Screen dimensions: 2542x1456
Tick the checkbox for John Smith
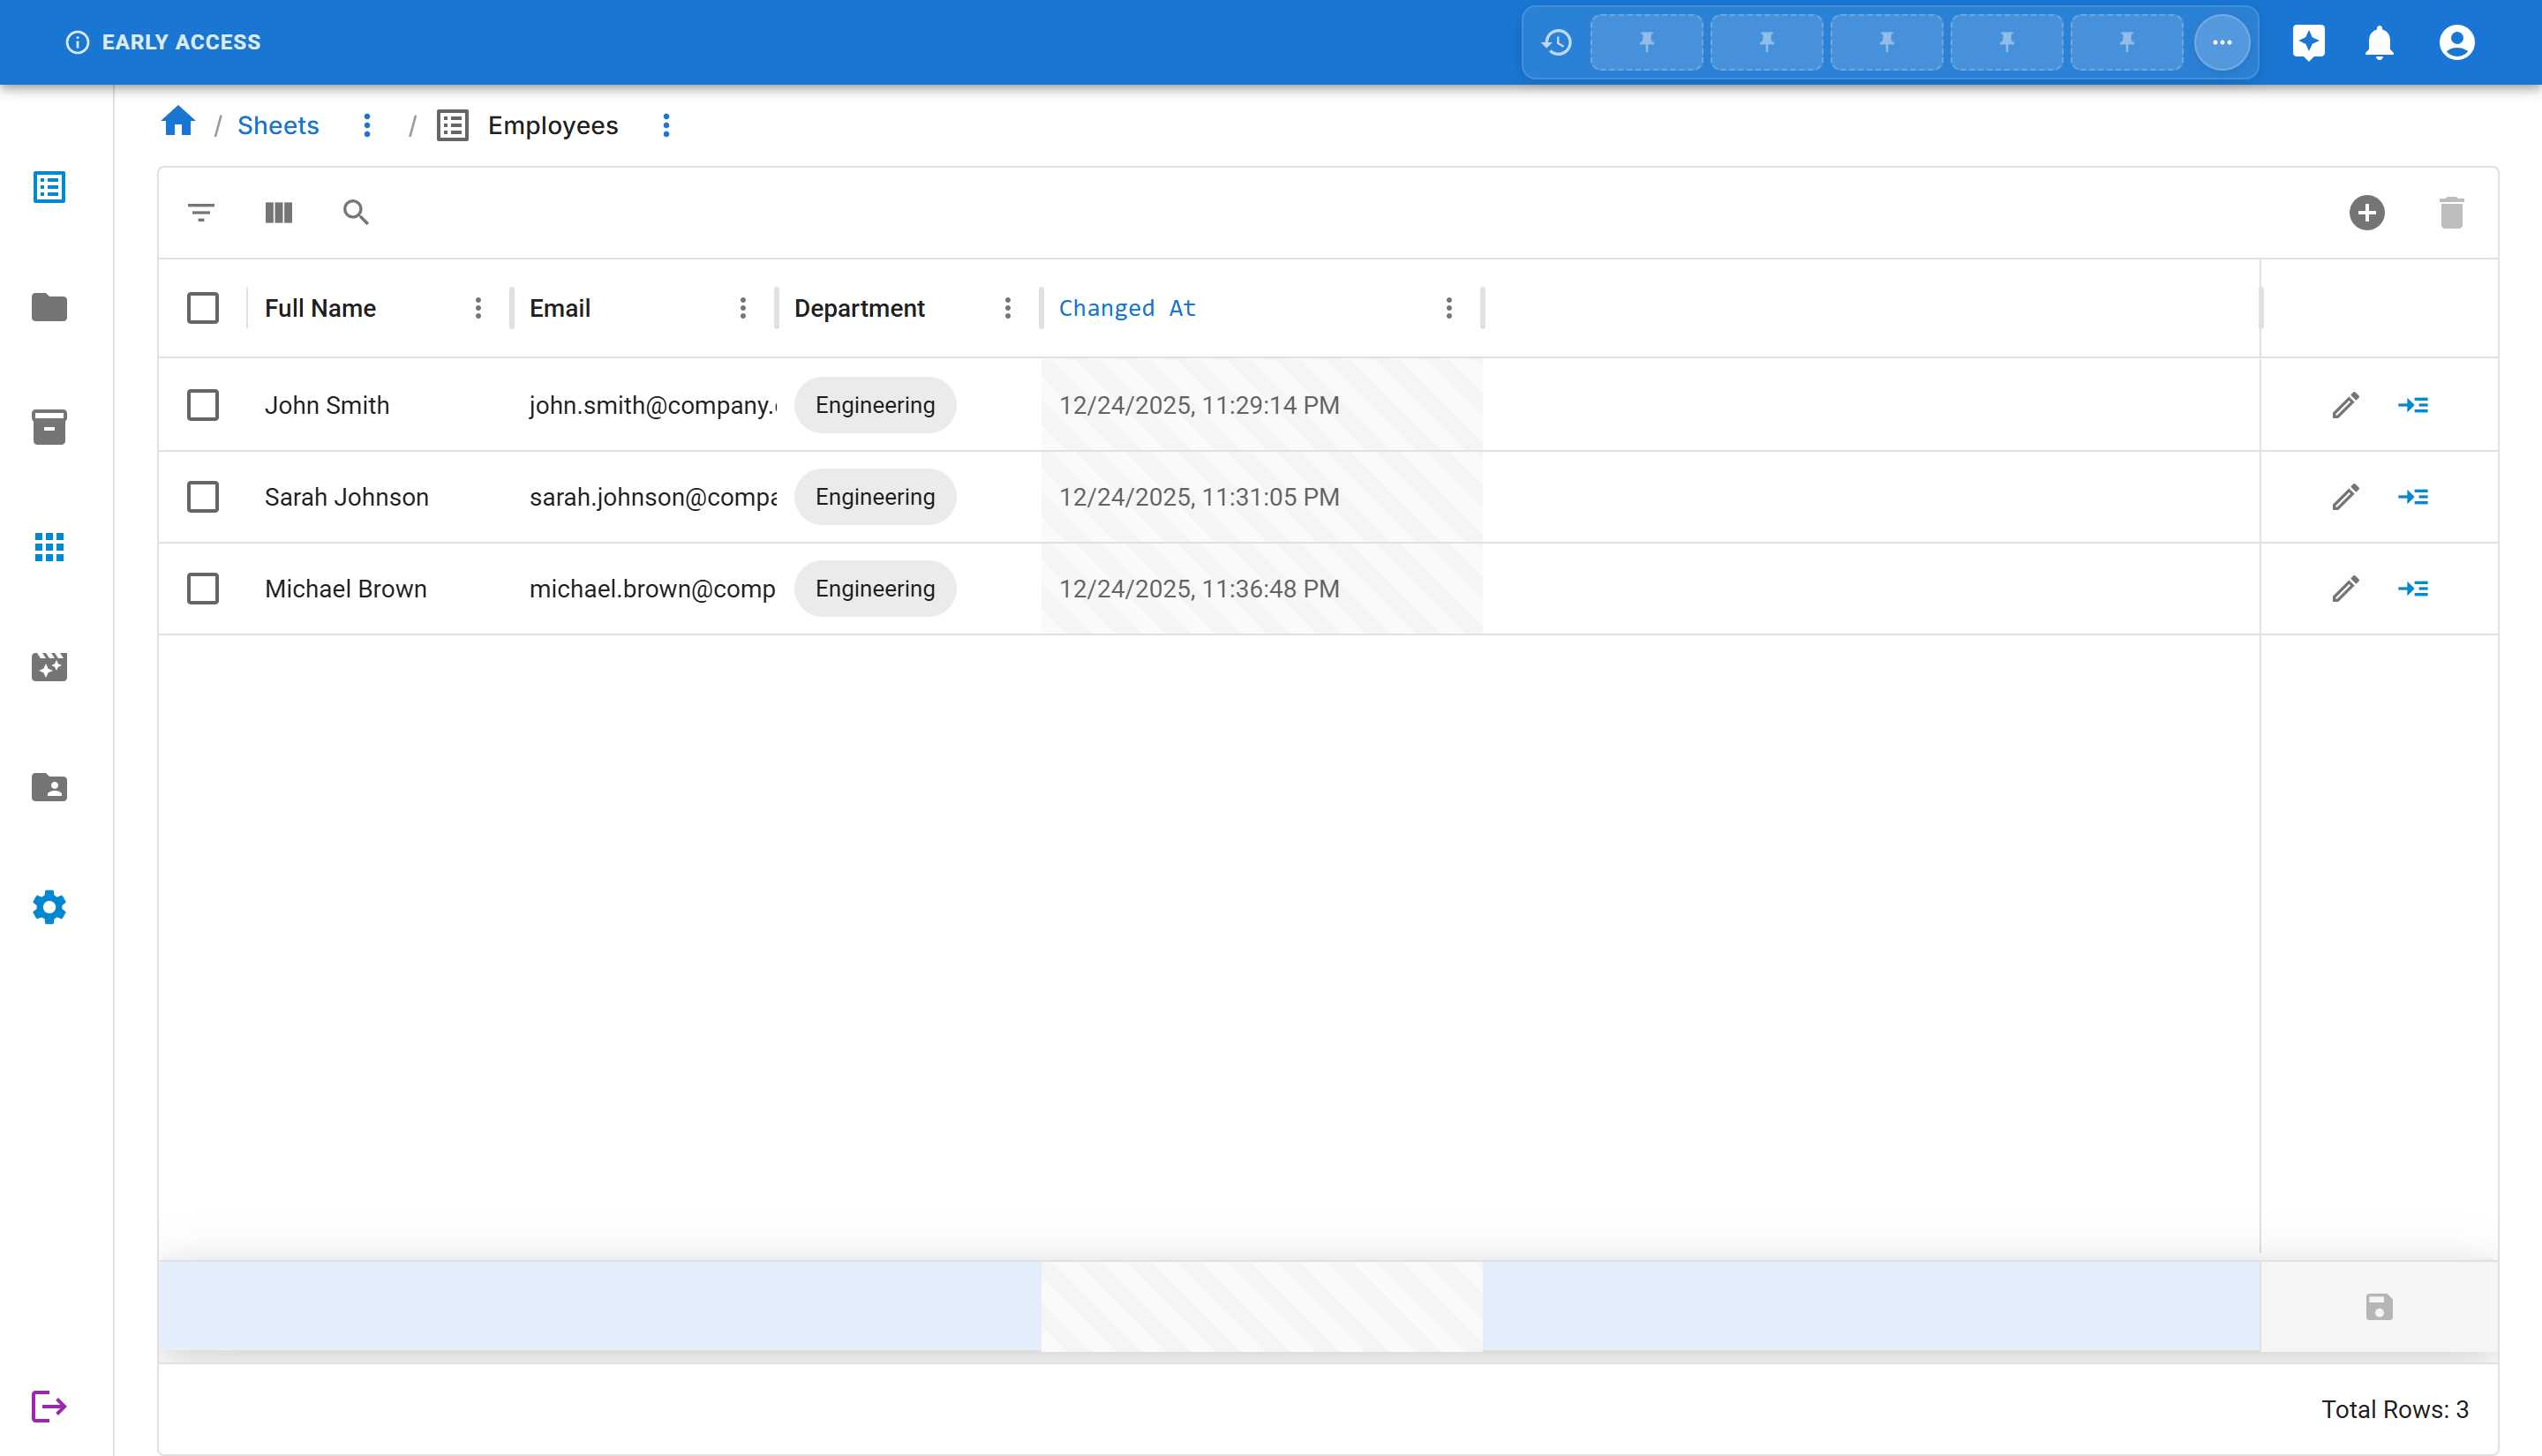pyautogui.click(x=203, y=405)
